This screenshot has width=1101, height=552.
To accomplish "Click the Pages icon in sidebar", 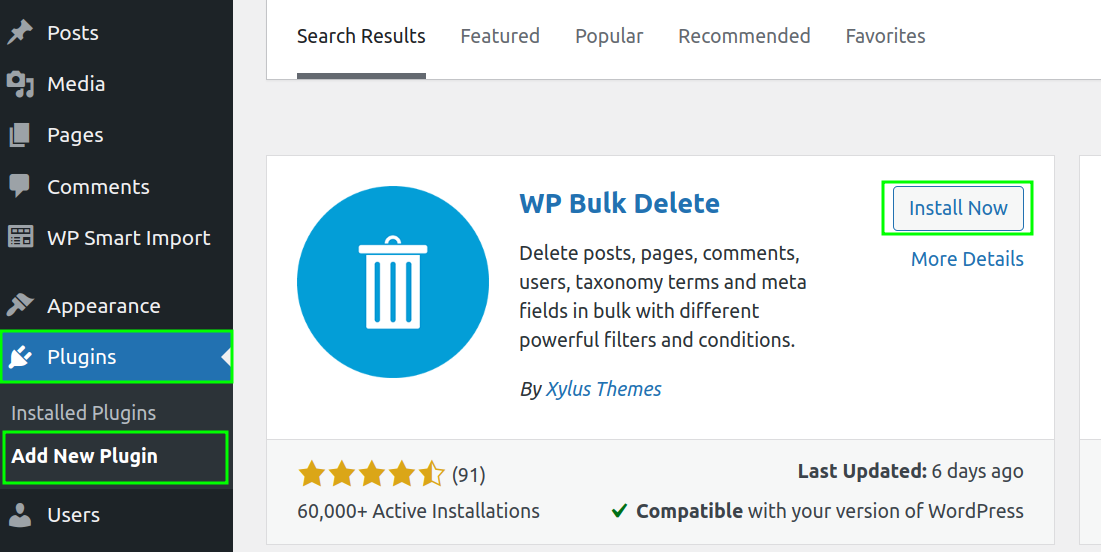I will click(19, 135).
